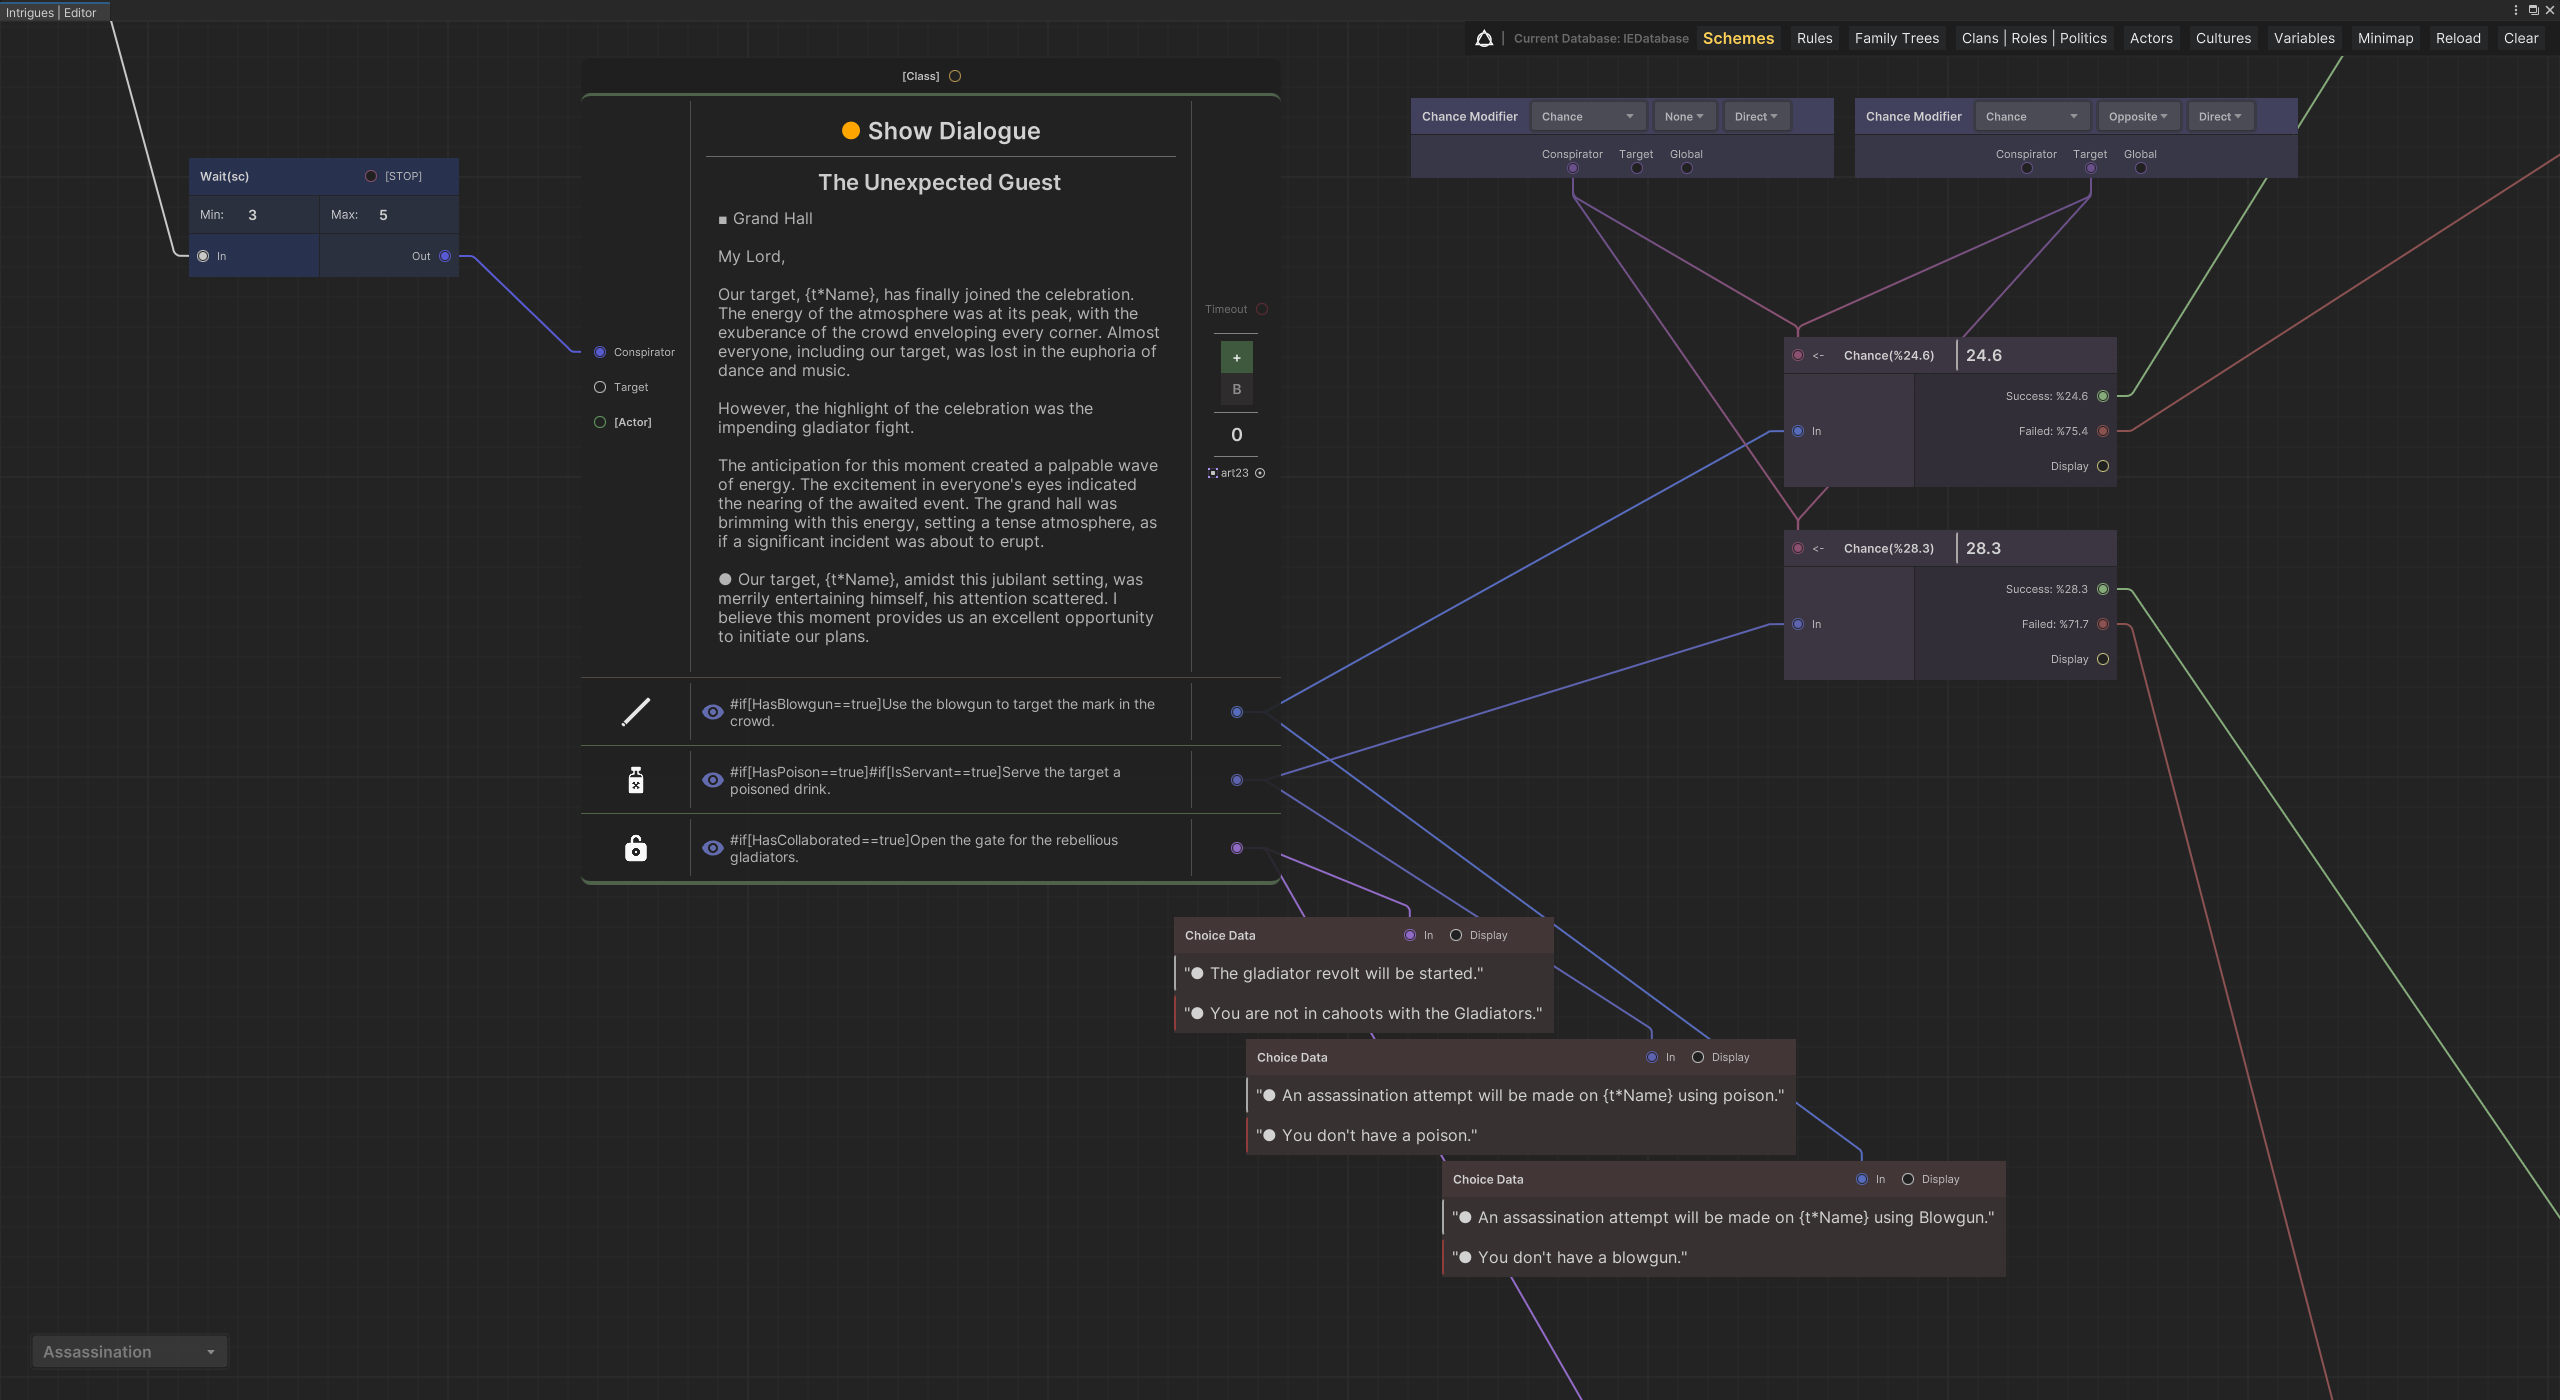Click the Minimap button

[2384, 38]
